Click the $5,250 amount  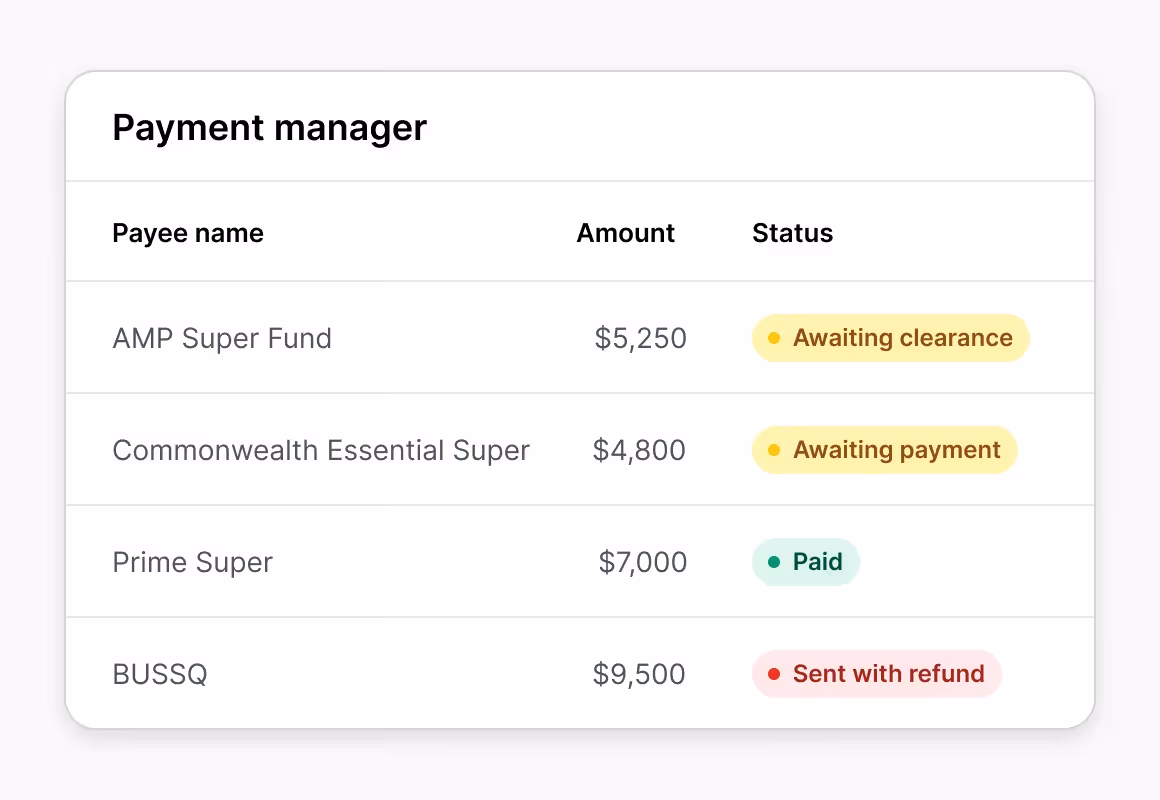coord(641,338)
